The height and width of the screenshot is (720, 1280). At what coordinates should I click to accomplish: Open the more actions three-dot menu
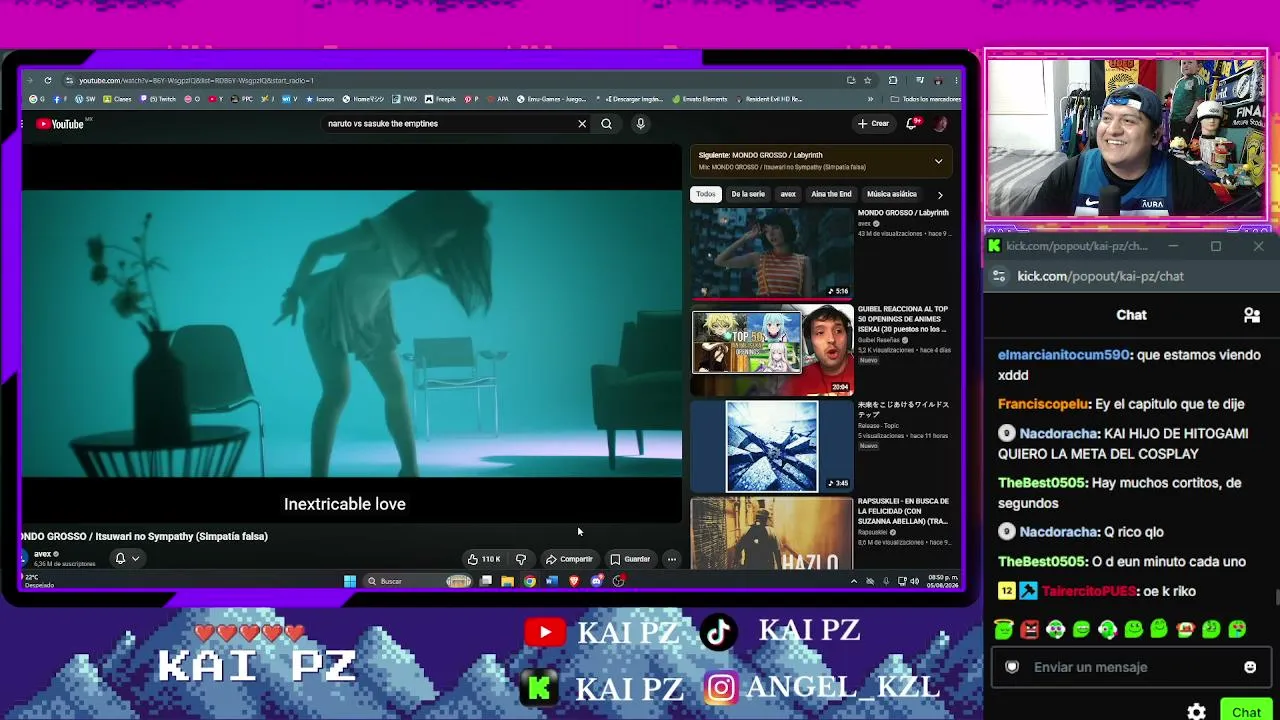coord(672,559)
